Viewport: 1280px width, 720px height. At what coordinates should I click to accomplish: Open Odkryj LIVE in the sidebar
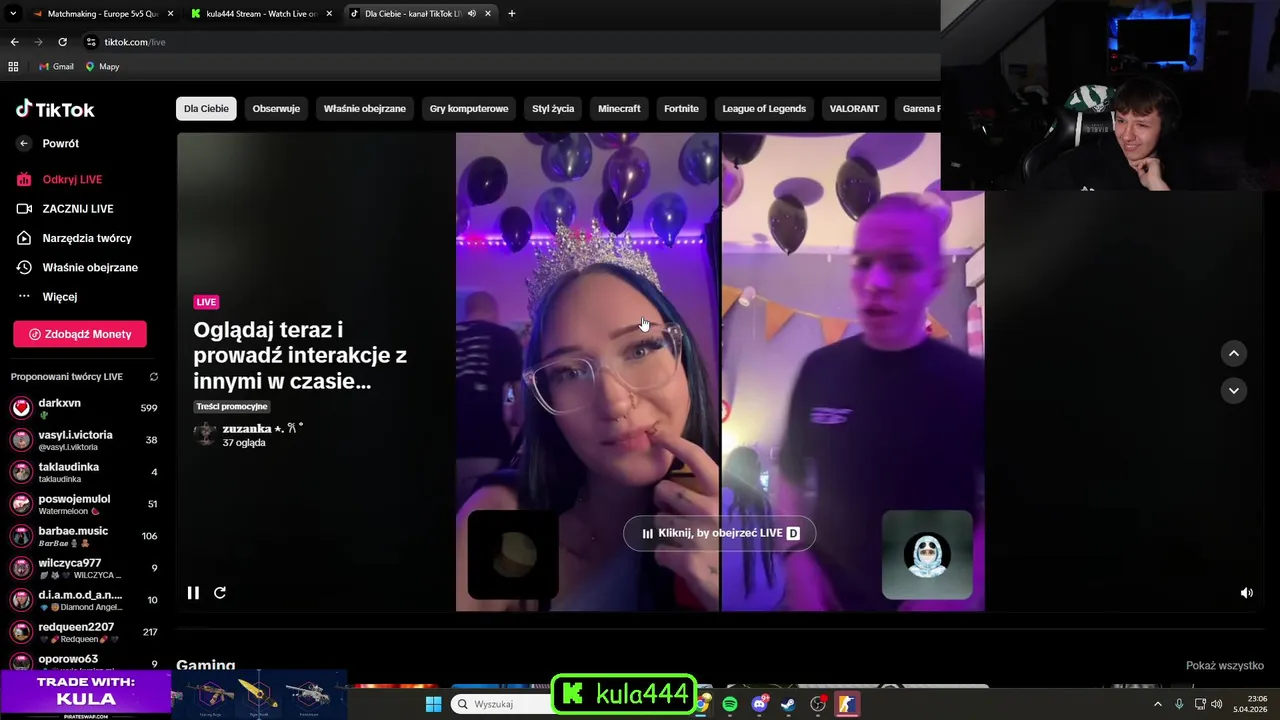[72, 179]
